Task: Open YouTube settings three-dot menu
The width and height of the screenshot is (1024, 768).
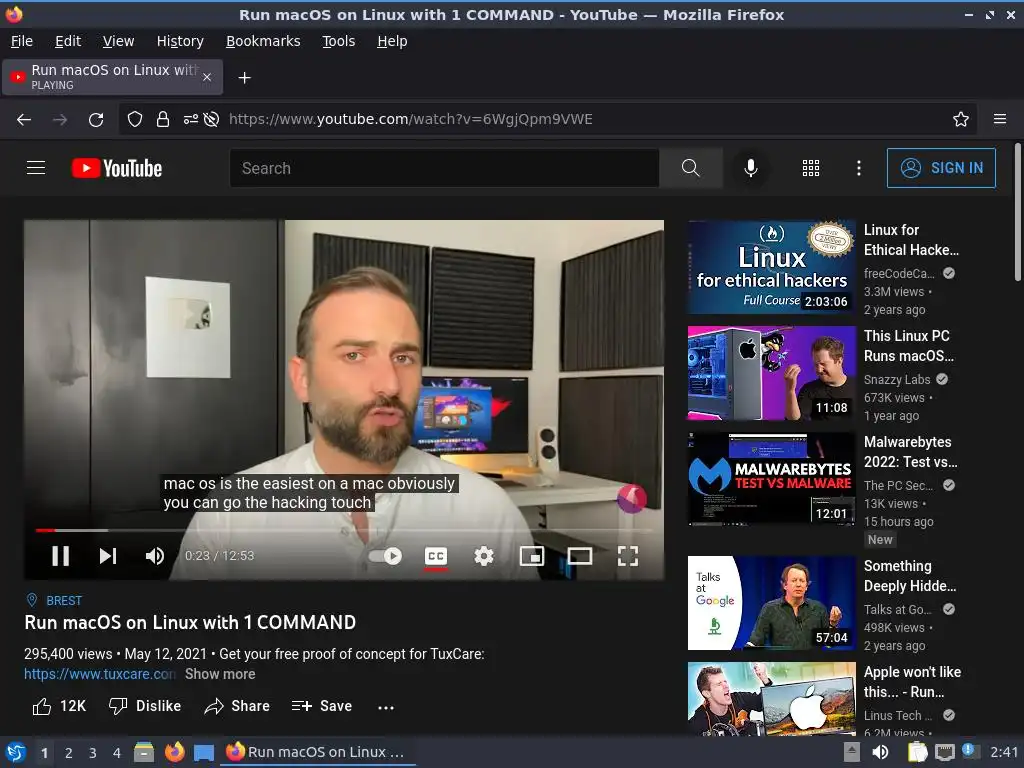Action: pyautogui.click(x=859, y=168)
